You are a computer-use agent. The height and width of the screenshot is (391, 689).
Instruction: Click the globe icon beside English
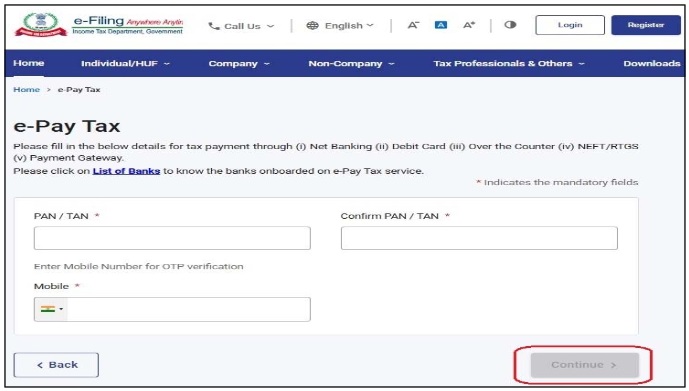[x=312, y=25]
